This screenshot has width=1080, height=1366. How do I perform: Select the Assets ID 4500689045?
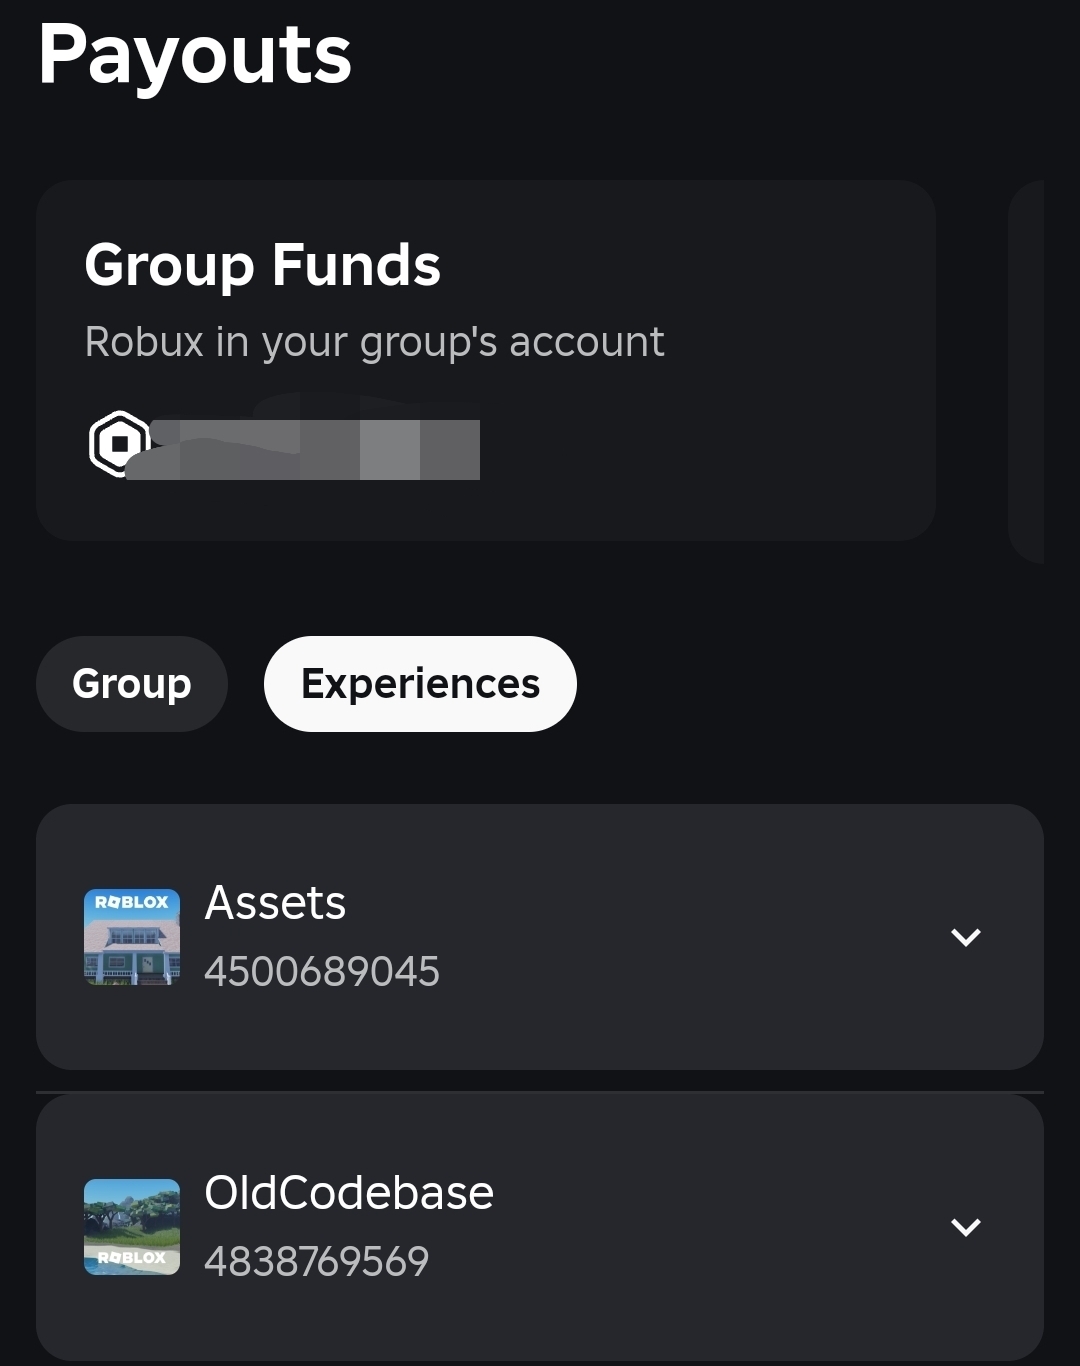tap(322, 972)
